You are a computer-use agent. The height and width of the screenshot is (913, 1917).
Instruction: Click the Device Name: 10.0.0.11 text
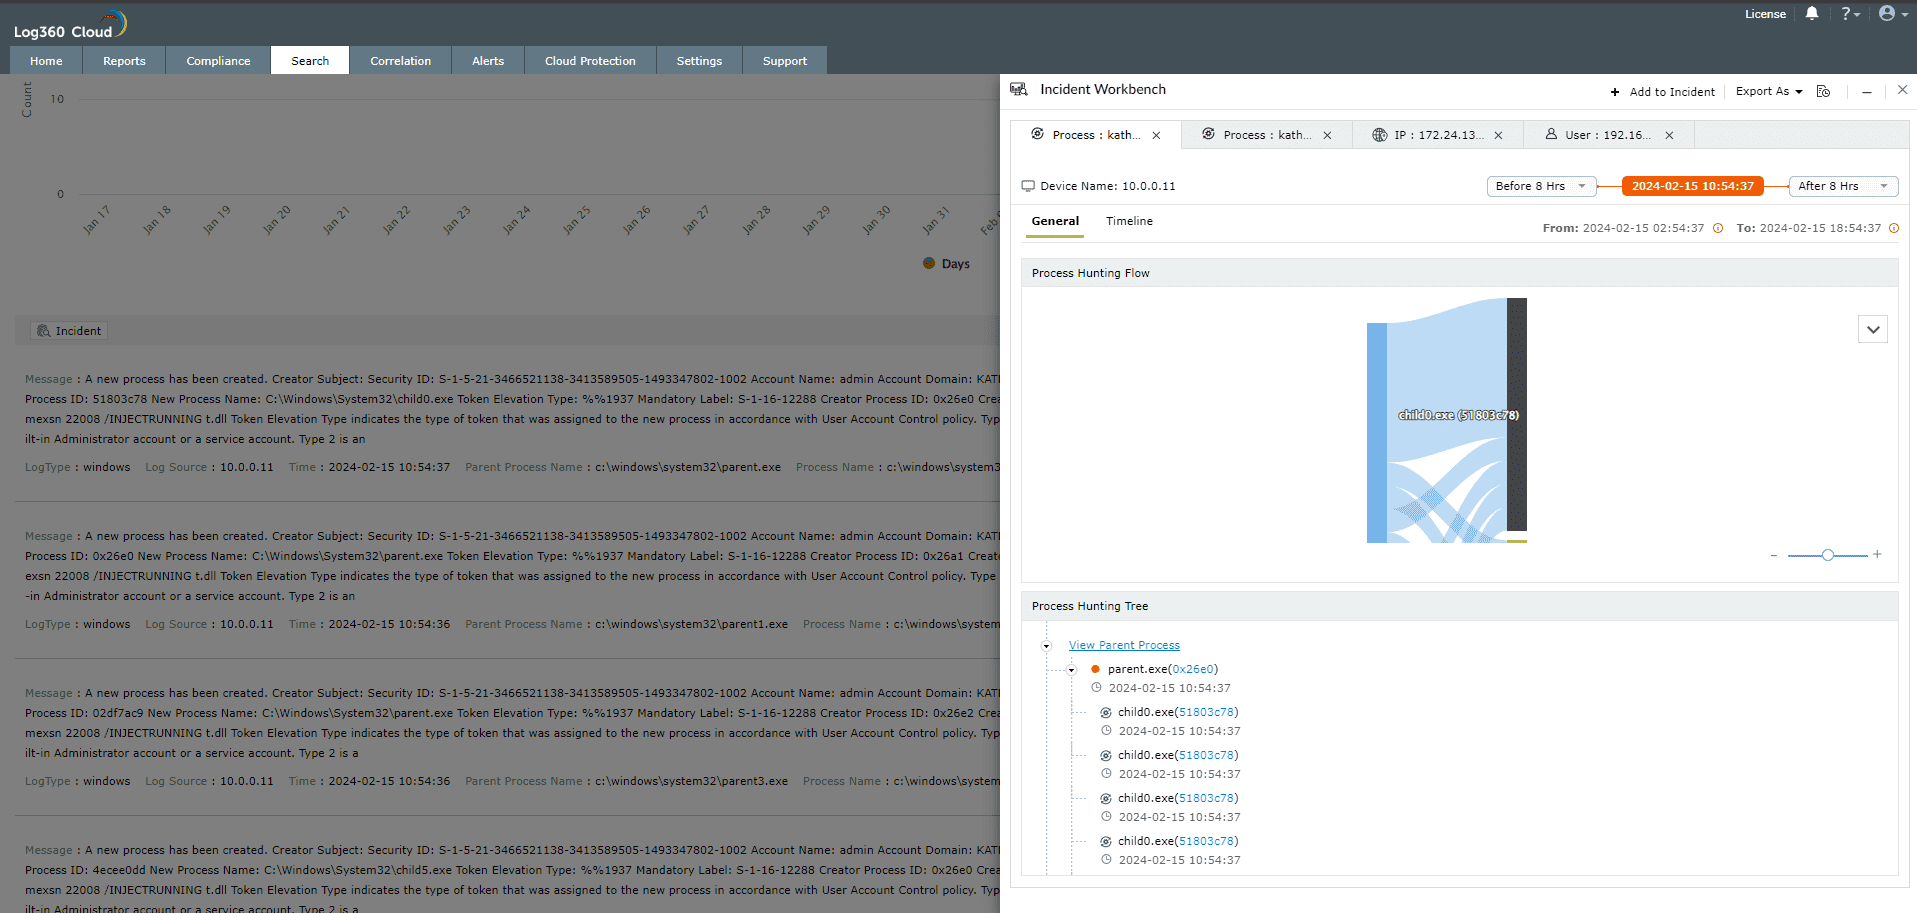[1108, 186]
